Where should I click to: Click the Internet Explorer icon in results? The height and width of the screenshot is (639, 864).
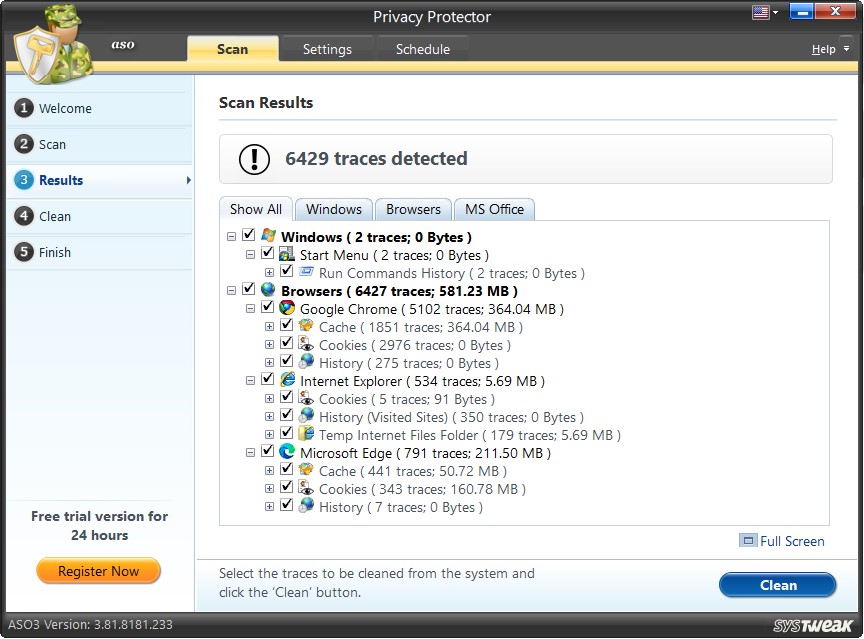[x=287, y=380]
